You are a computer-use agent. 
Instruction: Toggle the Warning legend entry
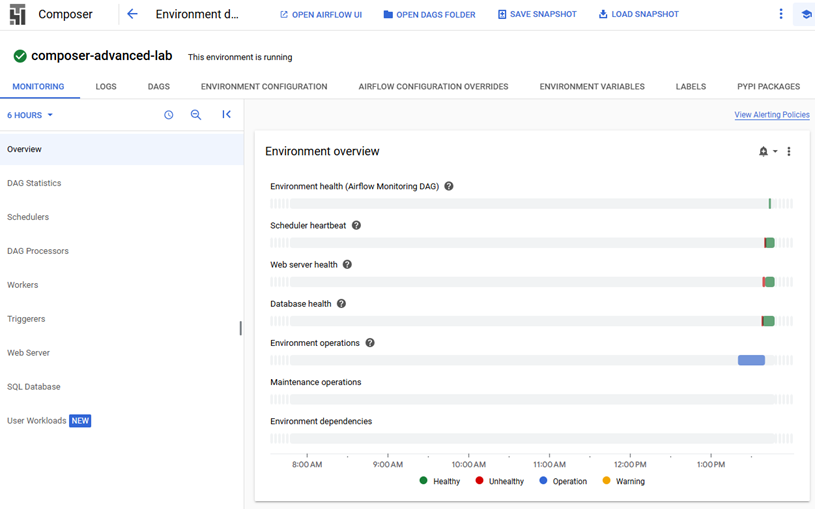[x=623, y=481]
